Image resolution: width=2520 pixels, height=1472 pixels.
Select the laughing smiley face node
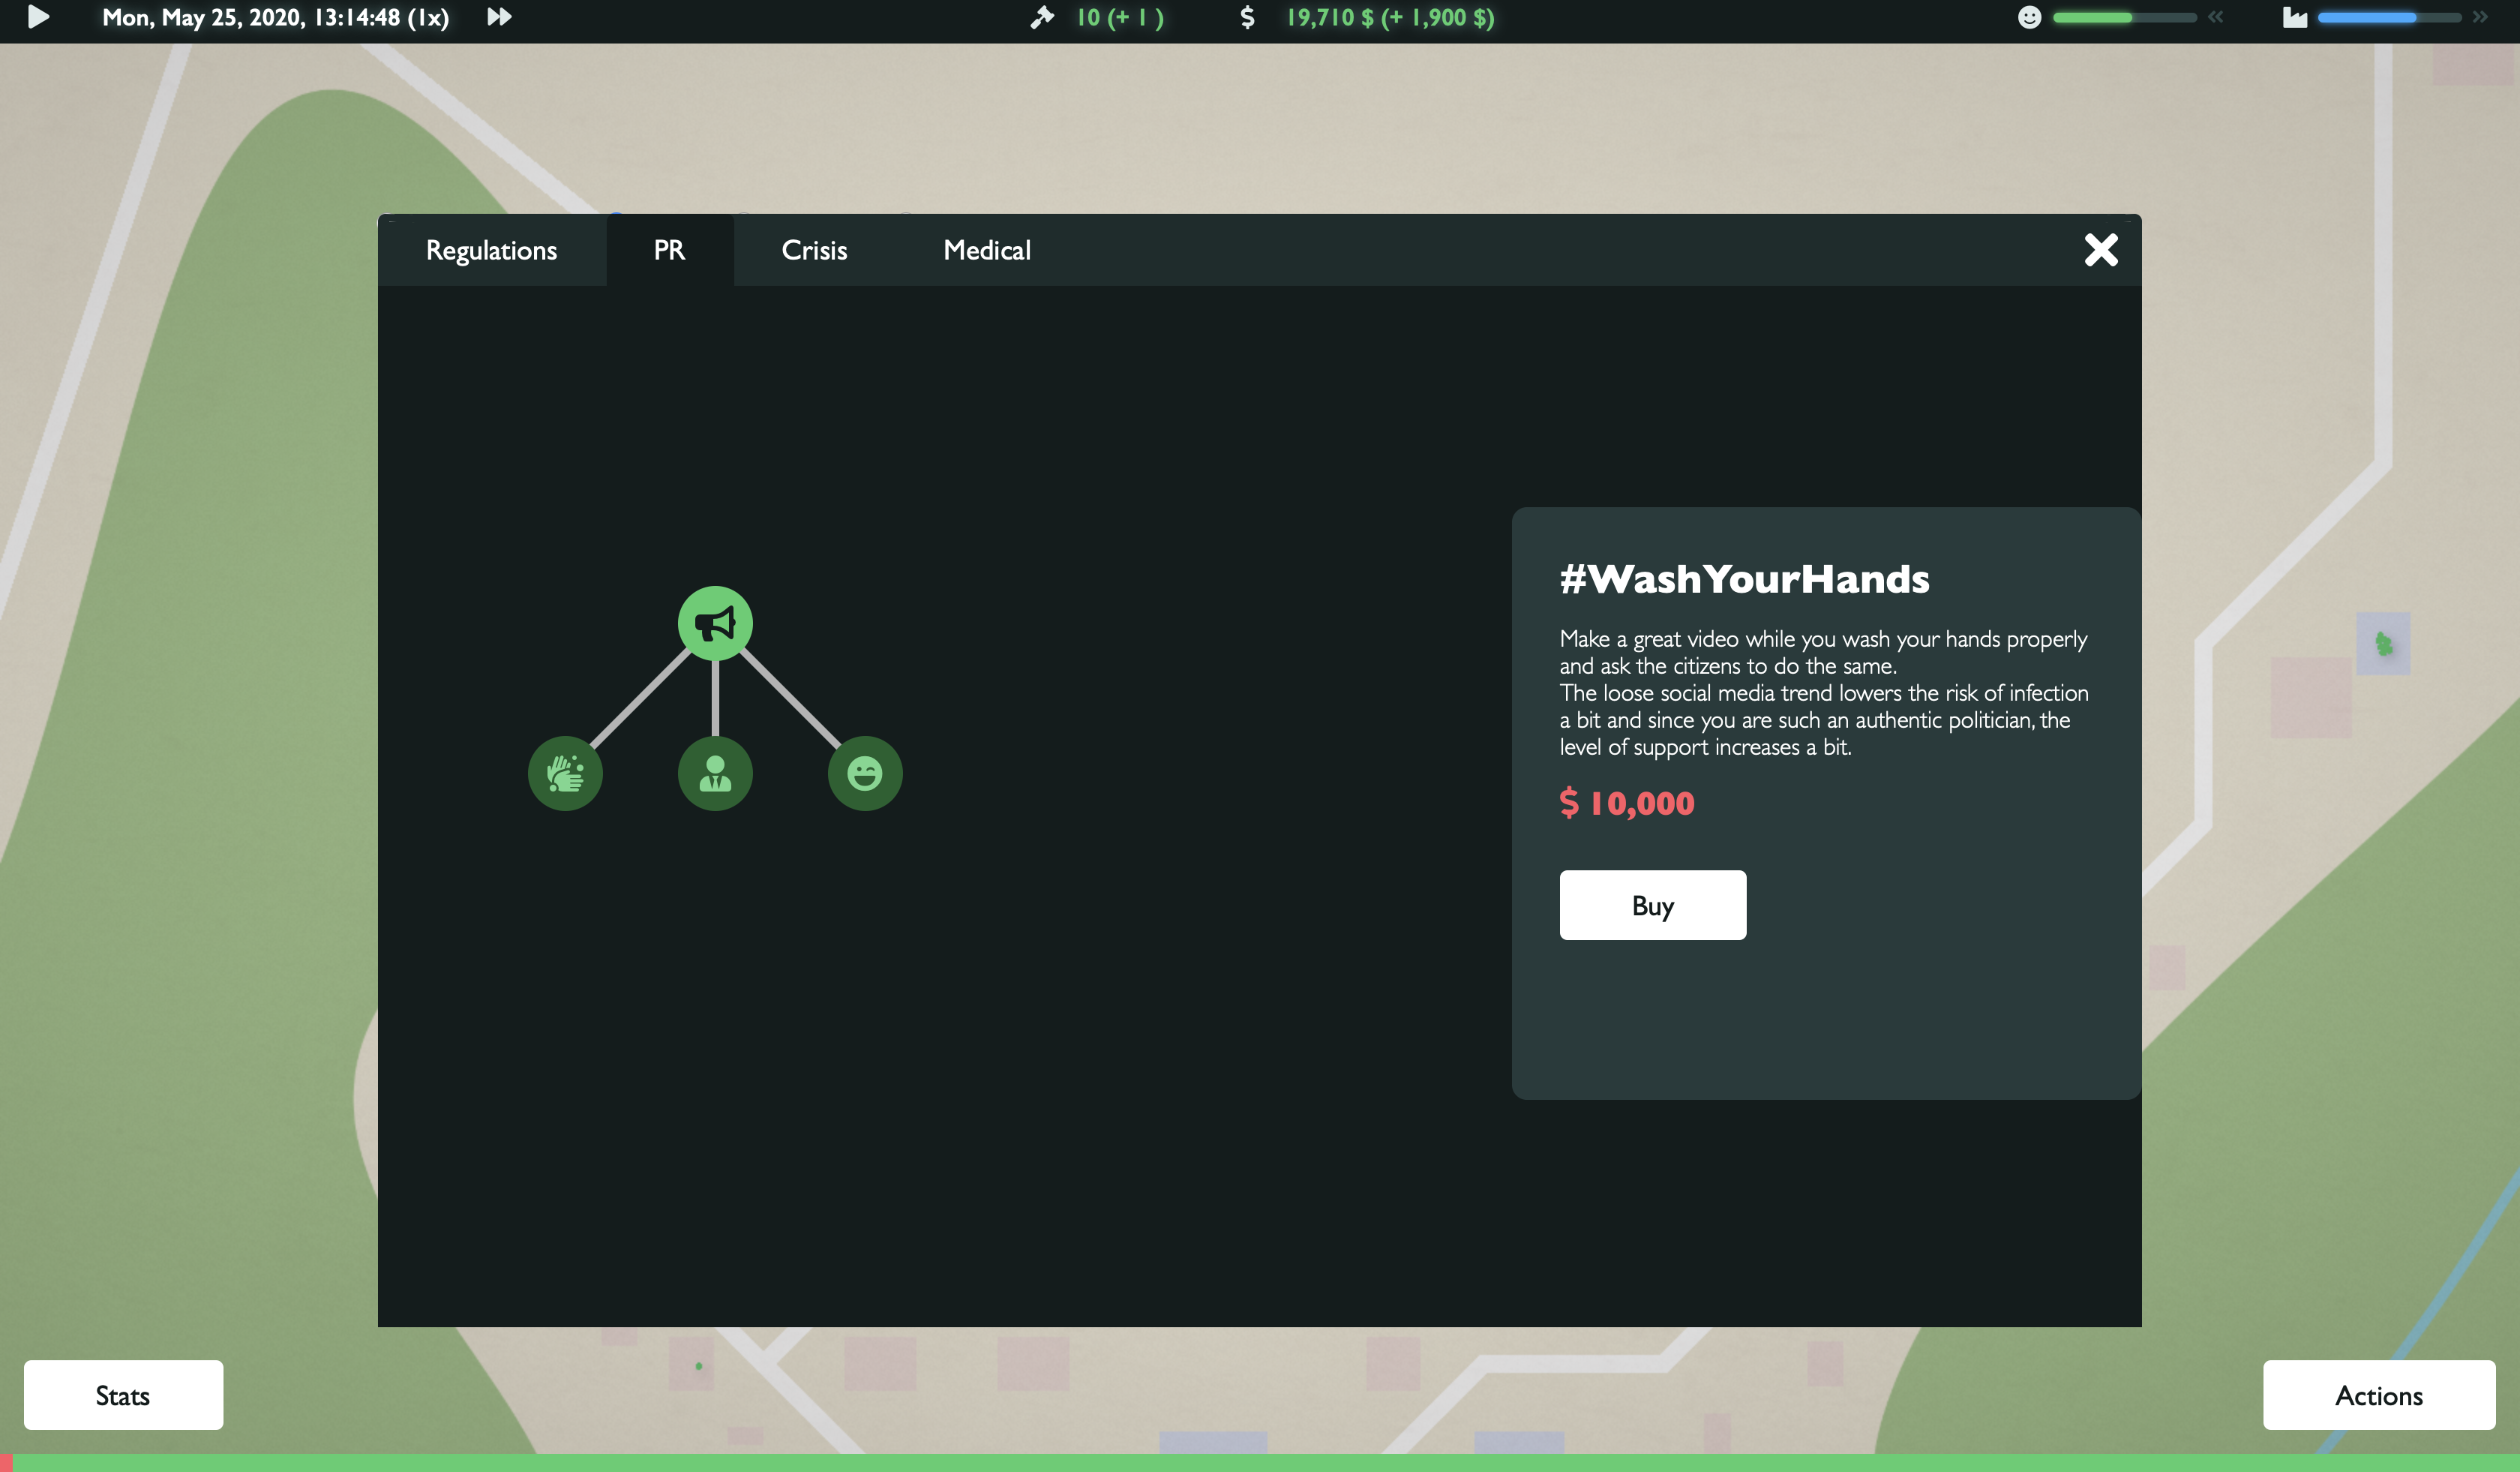tap(865, 773)
